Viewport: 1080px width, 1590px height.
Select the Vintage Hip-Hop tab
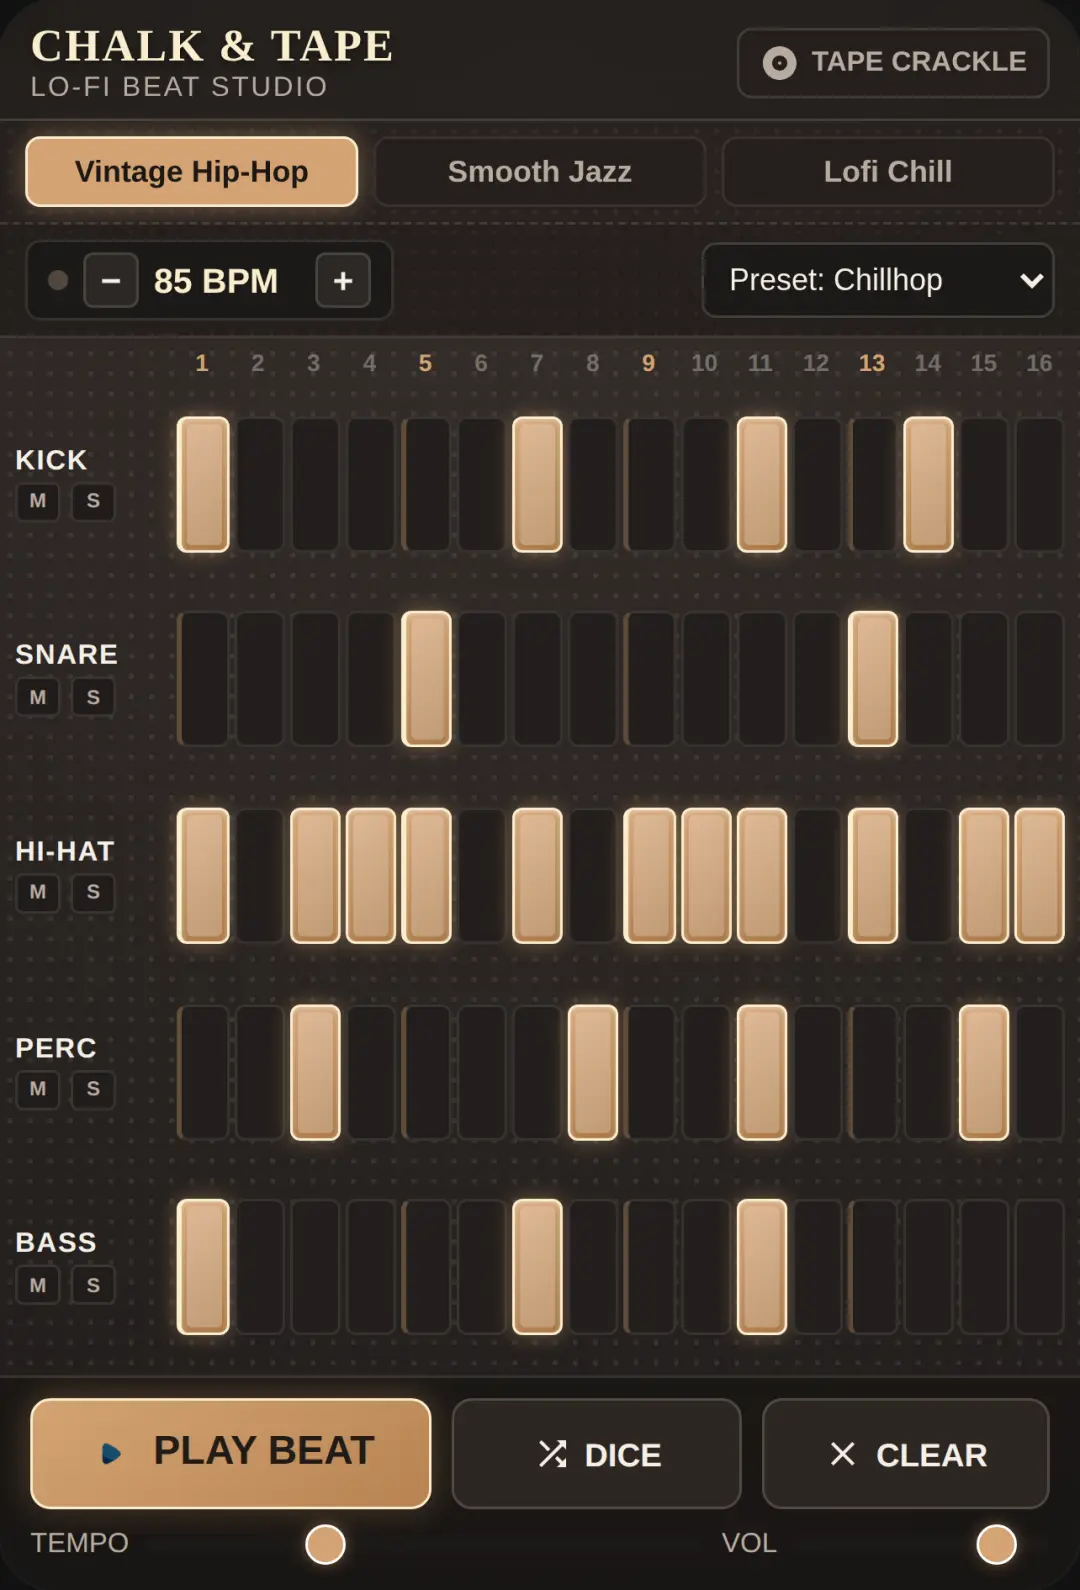click(x=192, y=172)
